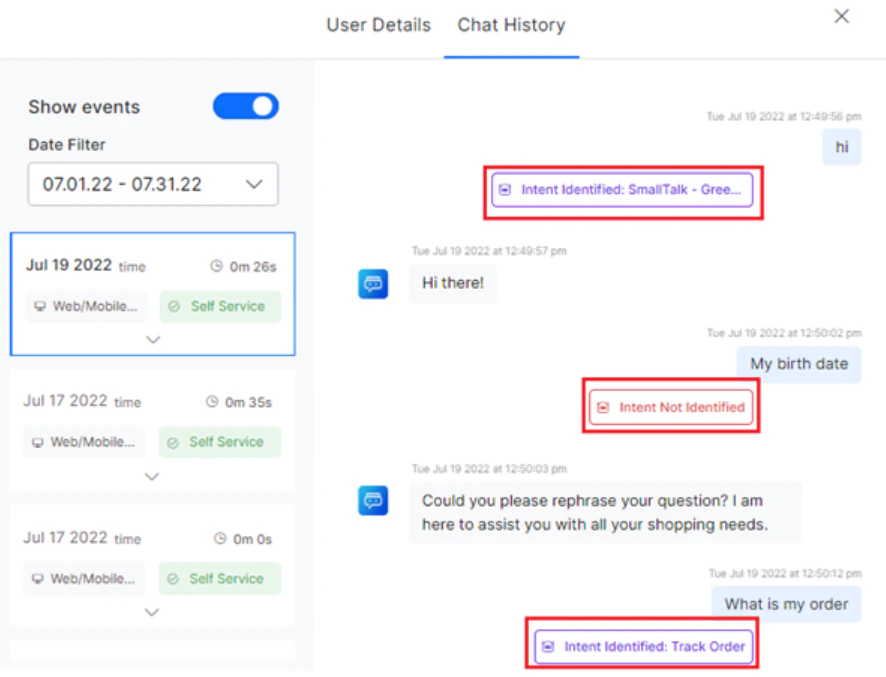Expand the 0m 35s Jul 17 session card
Viewport: 886px width, 677px height.
[x=151, y=476]
